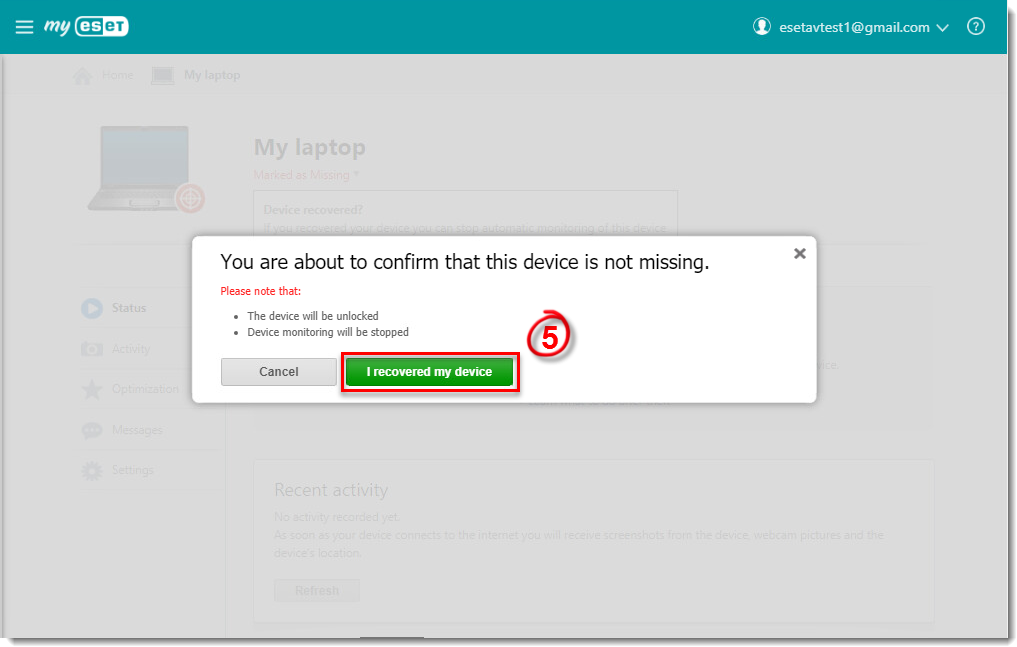Click the Settings gear icon
The image size is (1017, 647).
click(x=92, y=471)
